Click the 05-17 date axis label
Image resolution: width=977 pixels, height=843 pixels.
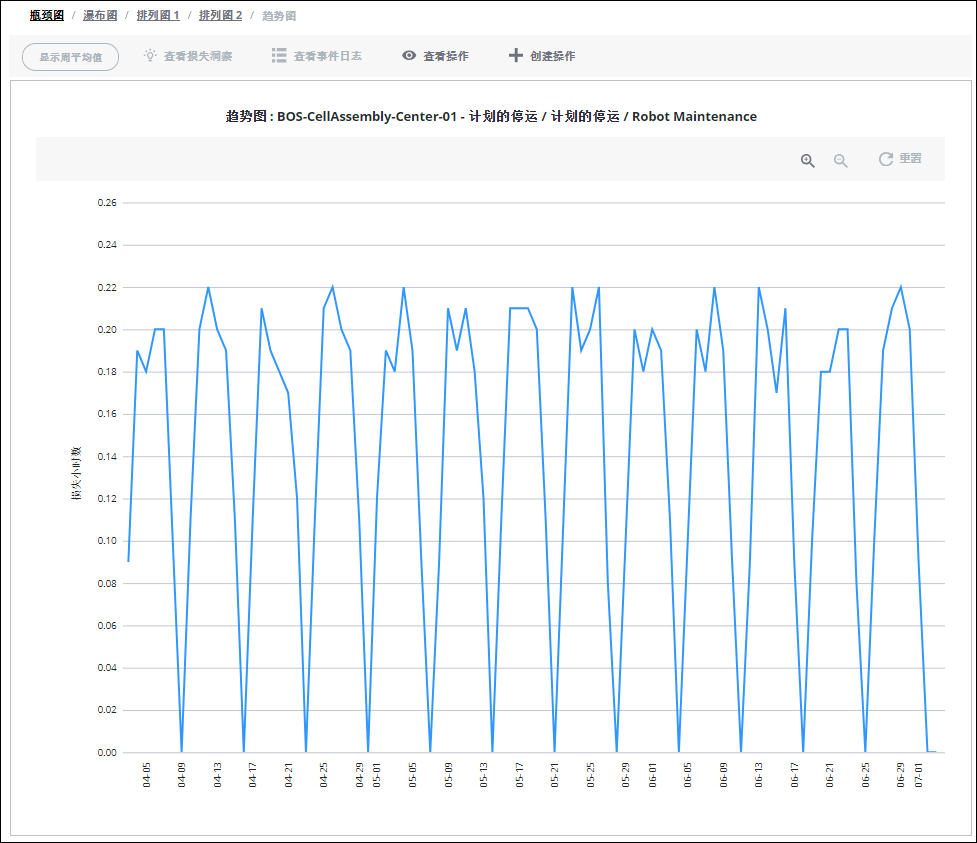click(x=519, y=775)
